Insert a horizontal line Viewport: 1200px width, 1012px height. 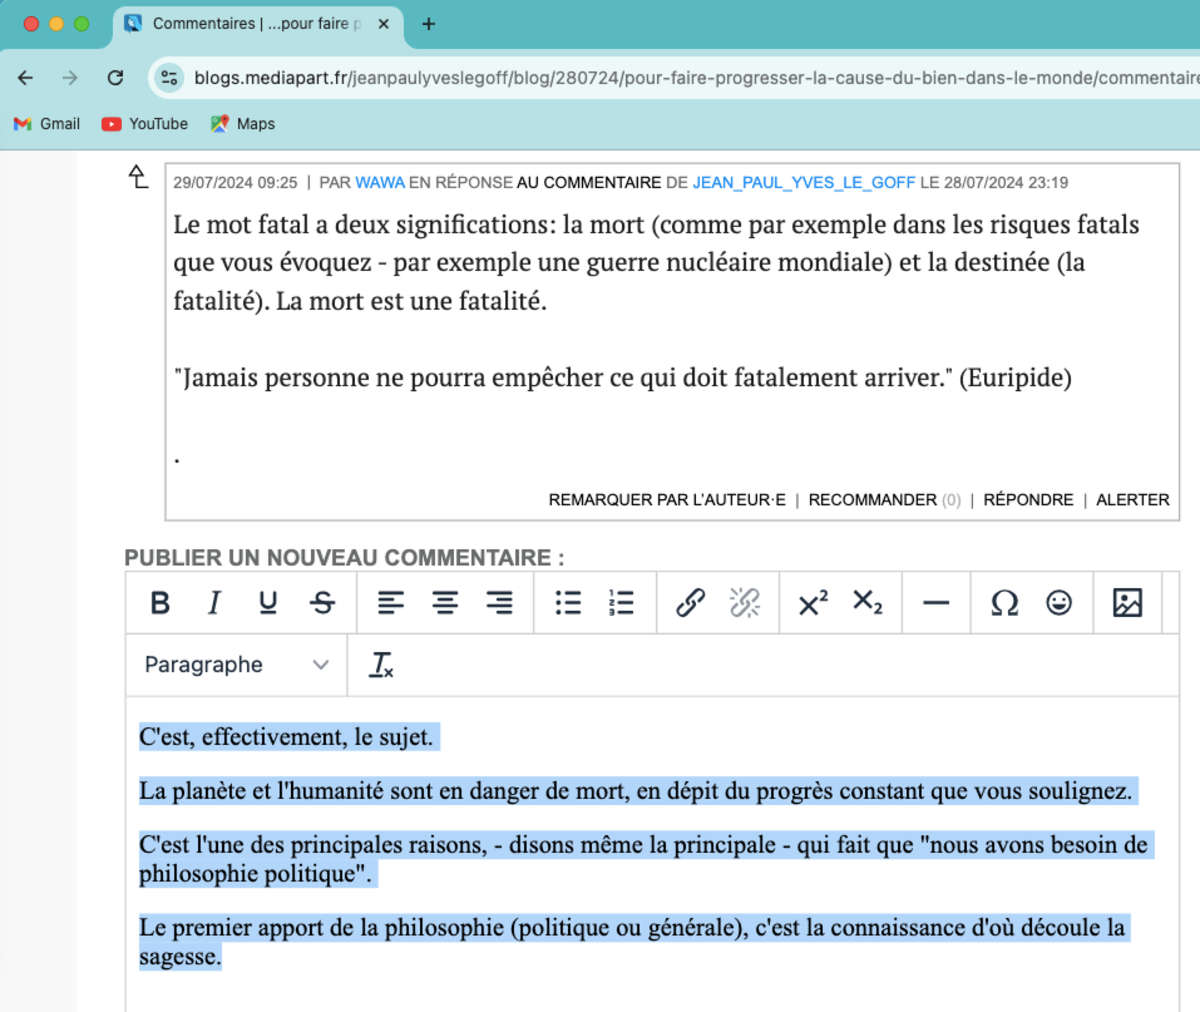click(x=936, y=603)
